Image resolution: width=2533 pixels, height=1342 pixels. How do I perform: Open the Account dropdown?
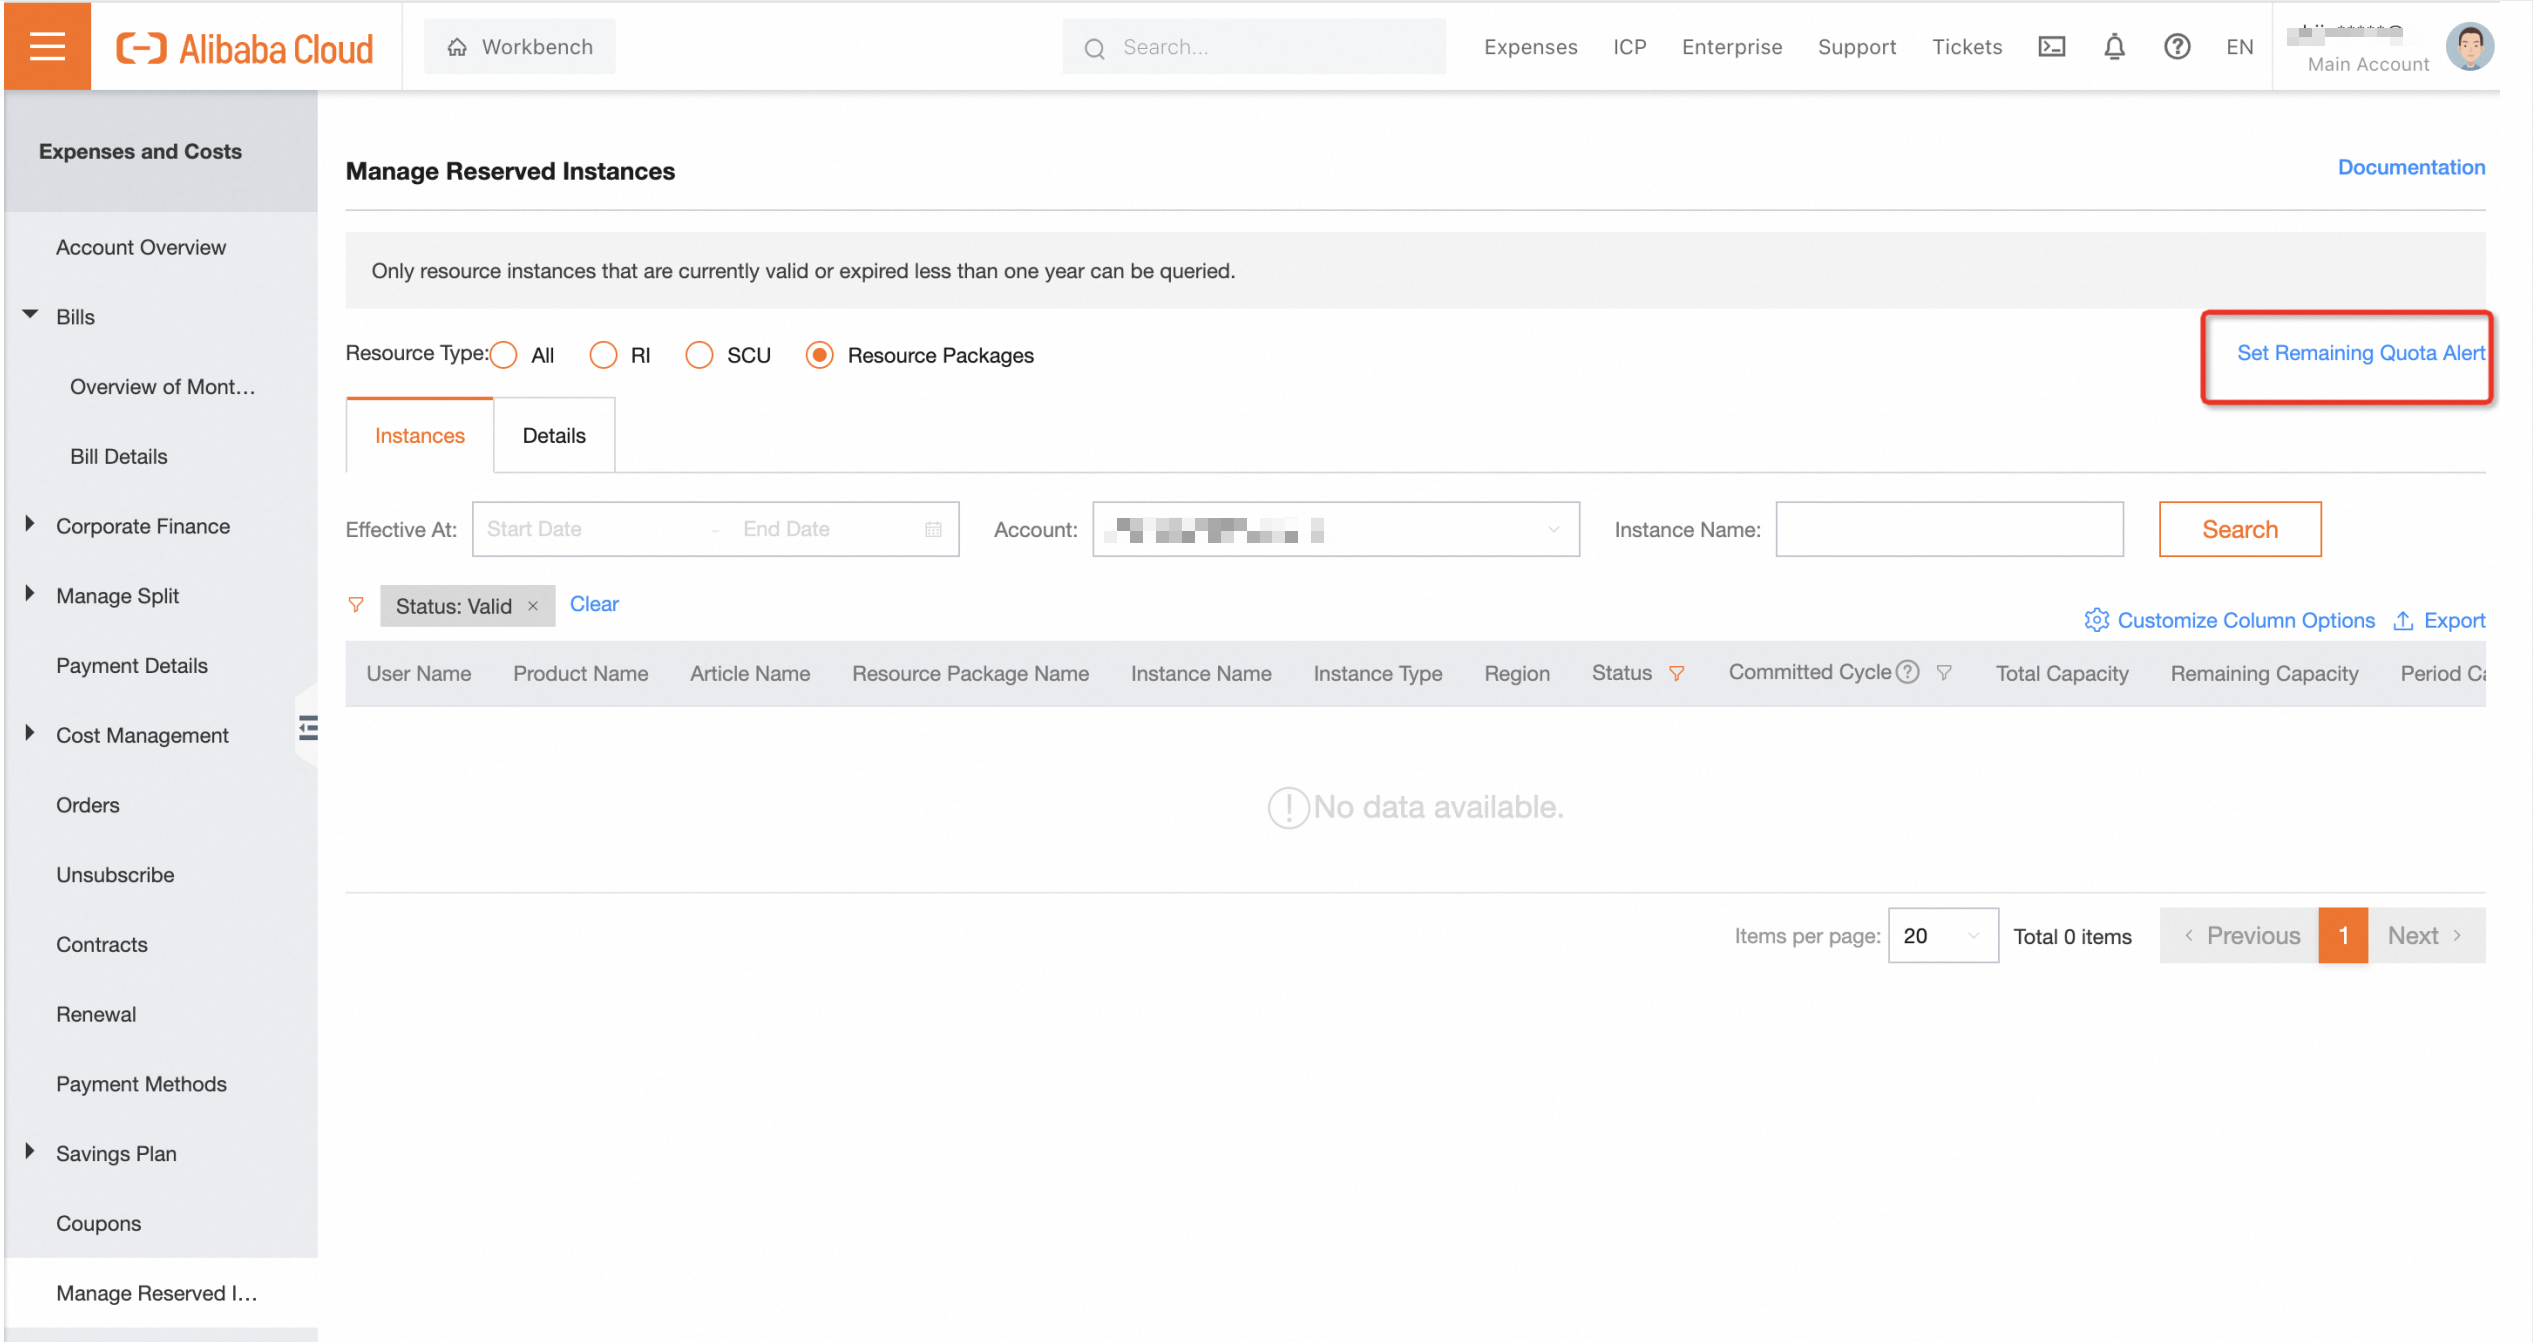1335,529
